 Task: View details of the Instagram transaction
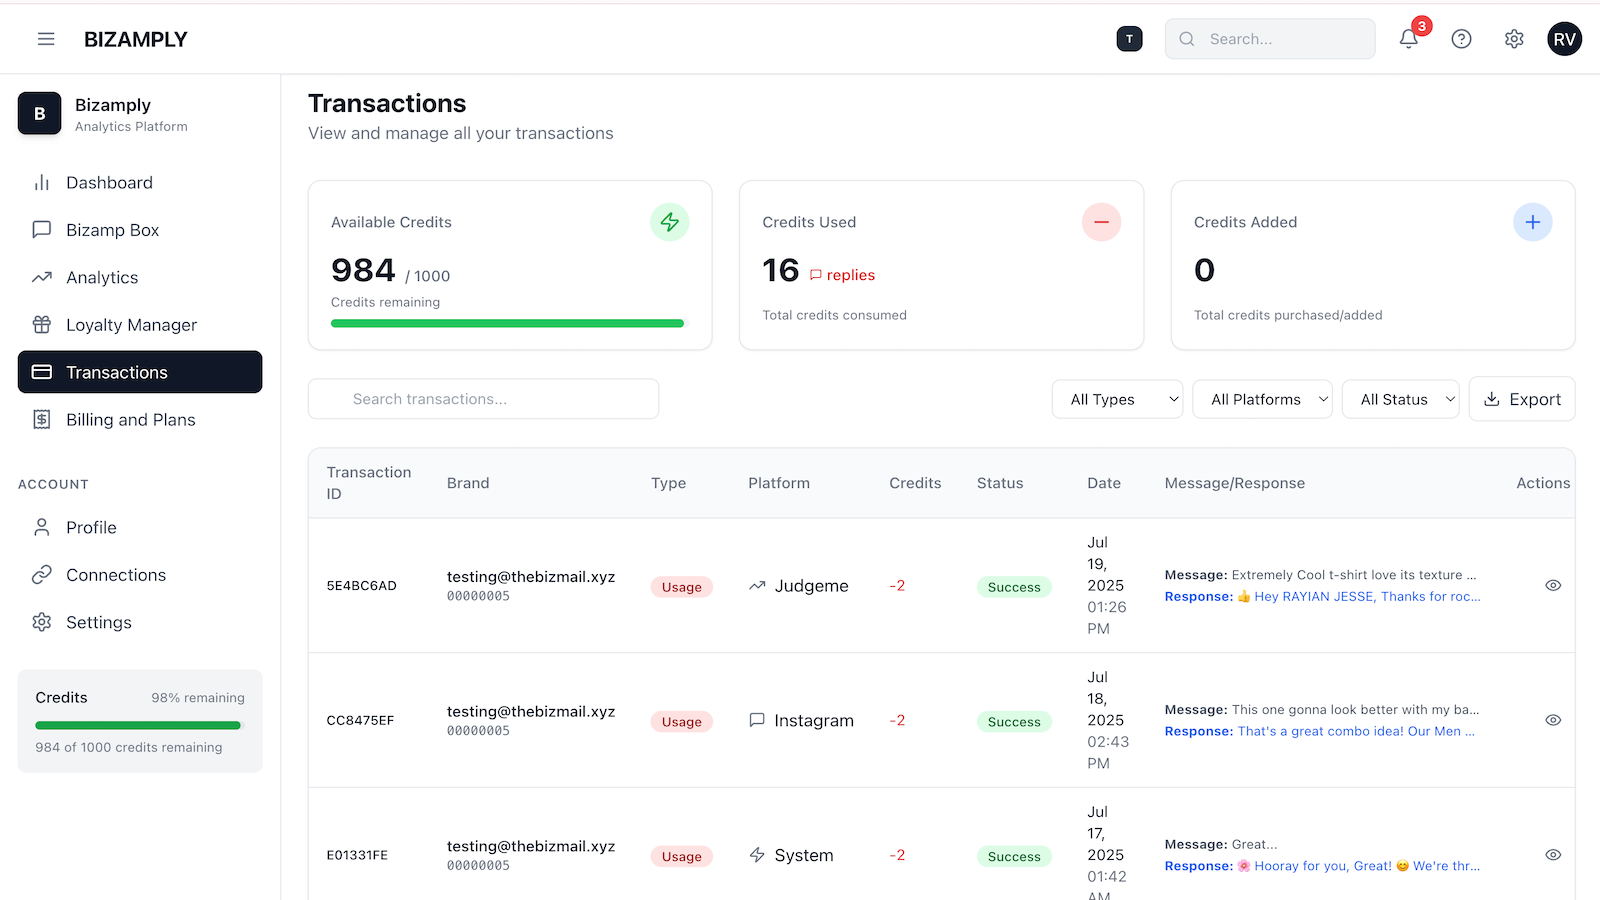click(x=1553, y=720)
